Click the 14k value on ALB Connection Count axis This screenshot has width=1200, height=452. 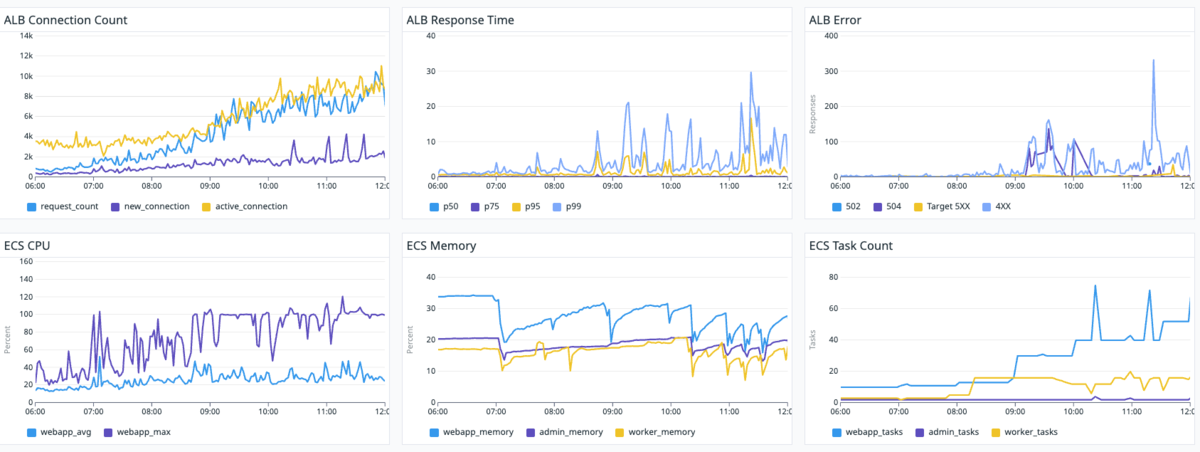[27, 36]
